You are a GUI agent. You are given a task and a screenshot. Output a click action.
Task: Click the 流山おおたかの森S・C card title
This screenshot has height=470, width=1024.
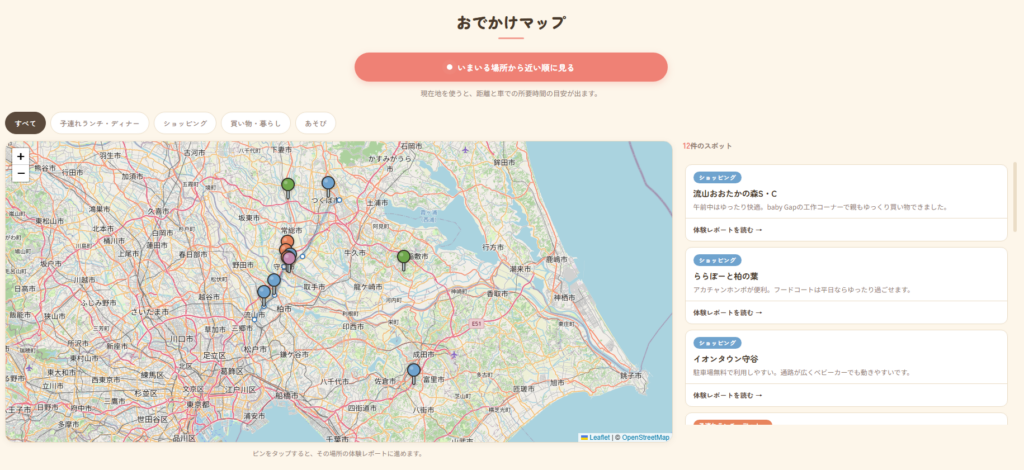(735, 194)
